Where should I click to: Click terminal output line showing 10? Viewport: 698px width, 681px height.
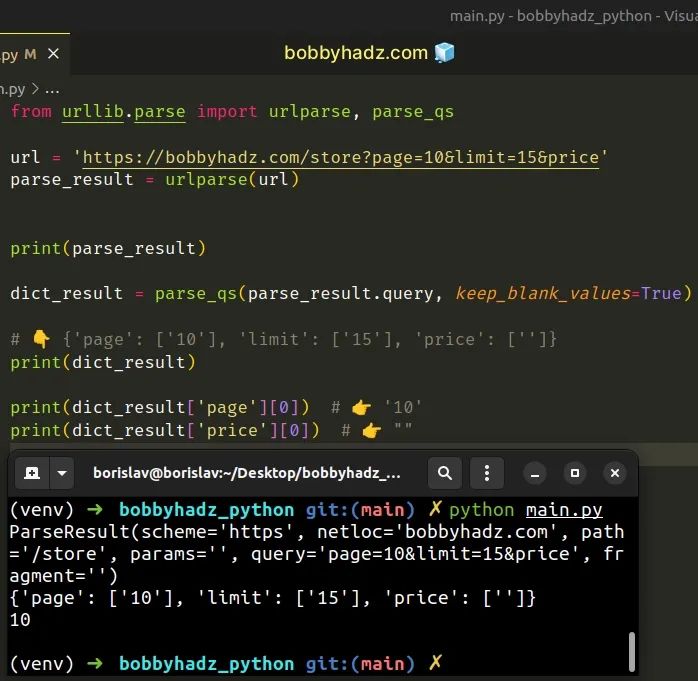coord(20,620)
